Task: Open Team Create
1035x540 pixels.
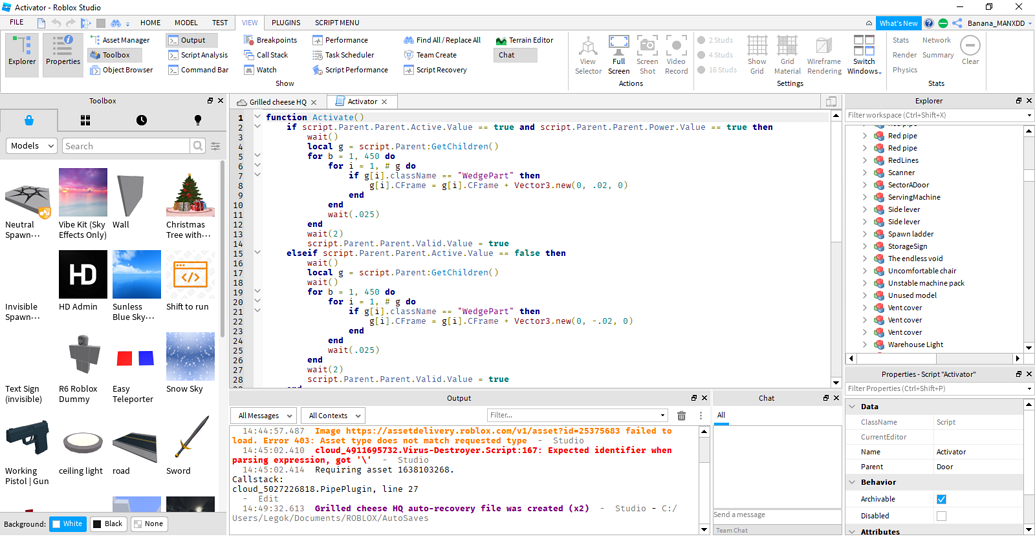Action: [x=430, y=55]
